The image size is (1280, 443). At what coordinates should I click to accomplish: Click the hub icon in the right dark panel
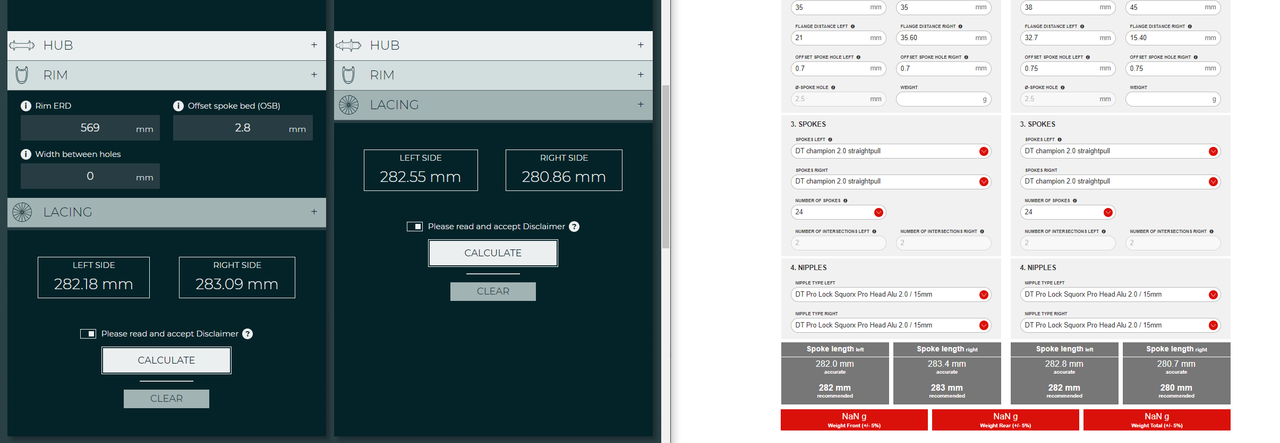[348, 45]
